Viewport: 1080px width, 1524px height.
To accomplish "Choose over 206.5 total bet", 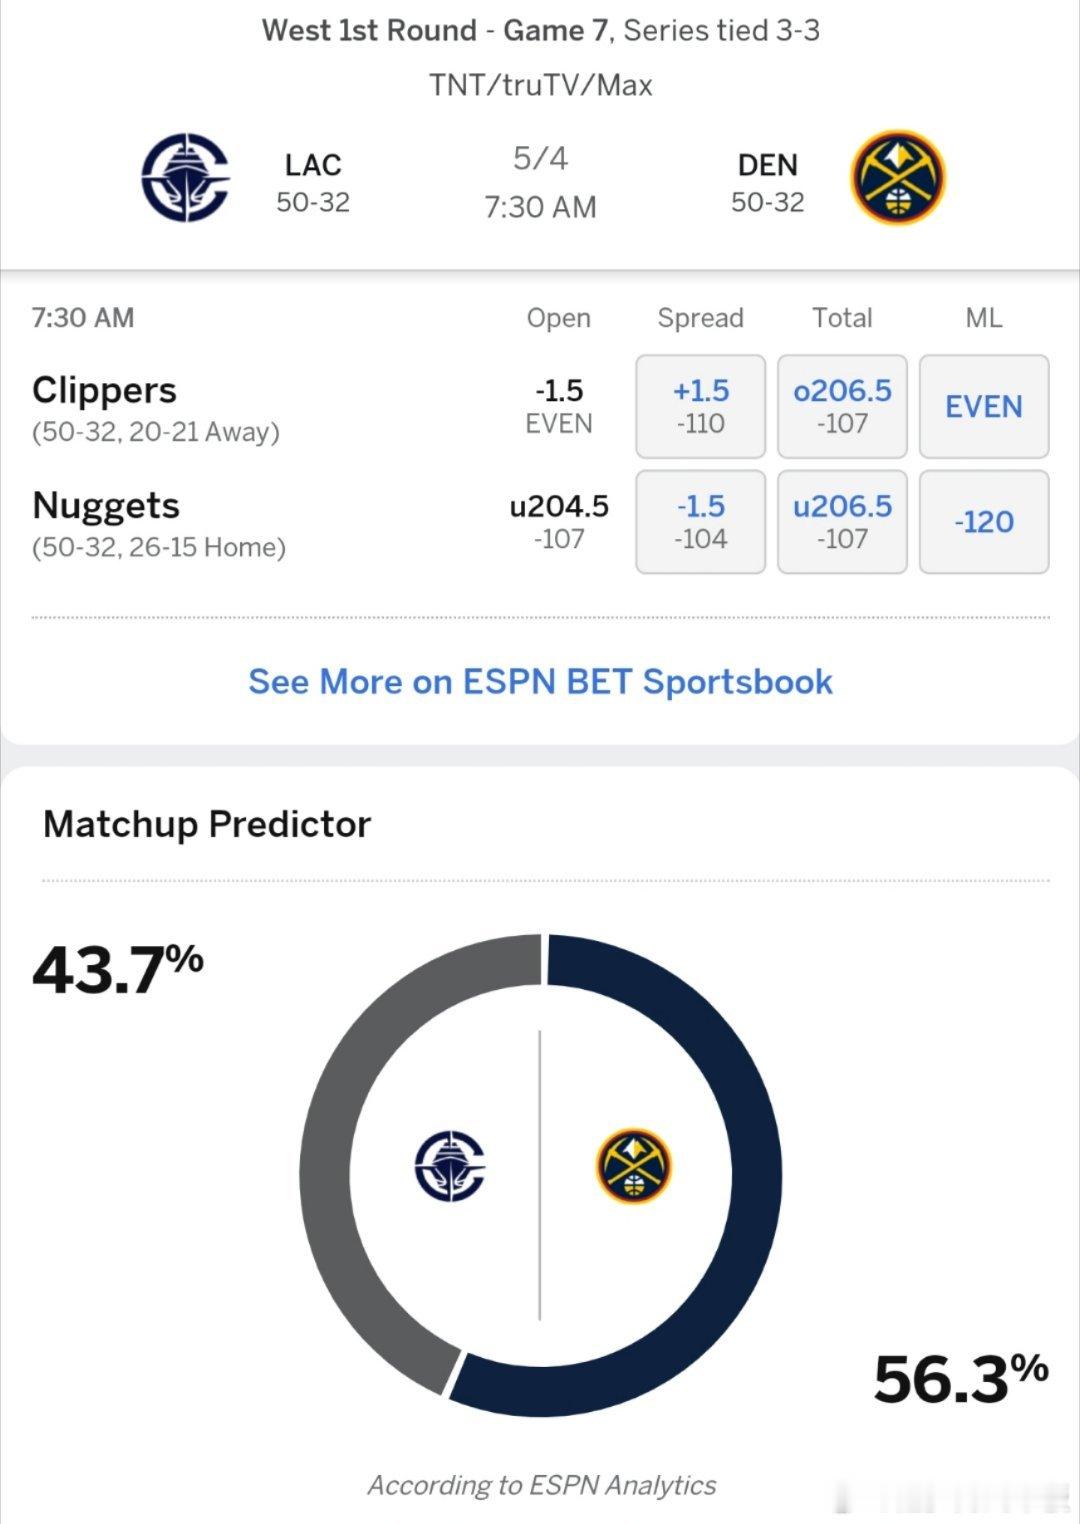I will pyautogui.click(x=842, y=406).
